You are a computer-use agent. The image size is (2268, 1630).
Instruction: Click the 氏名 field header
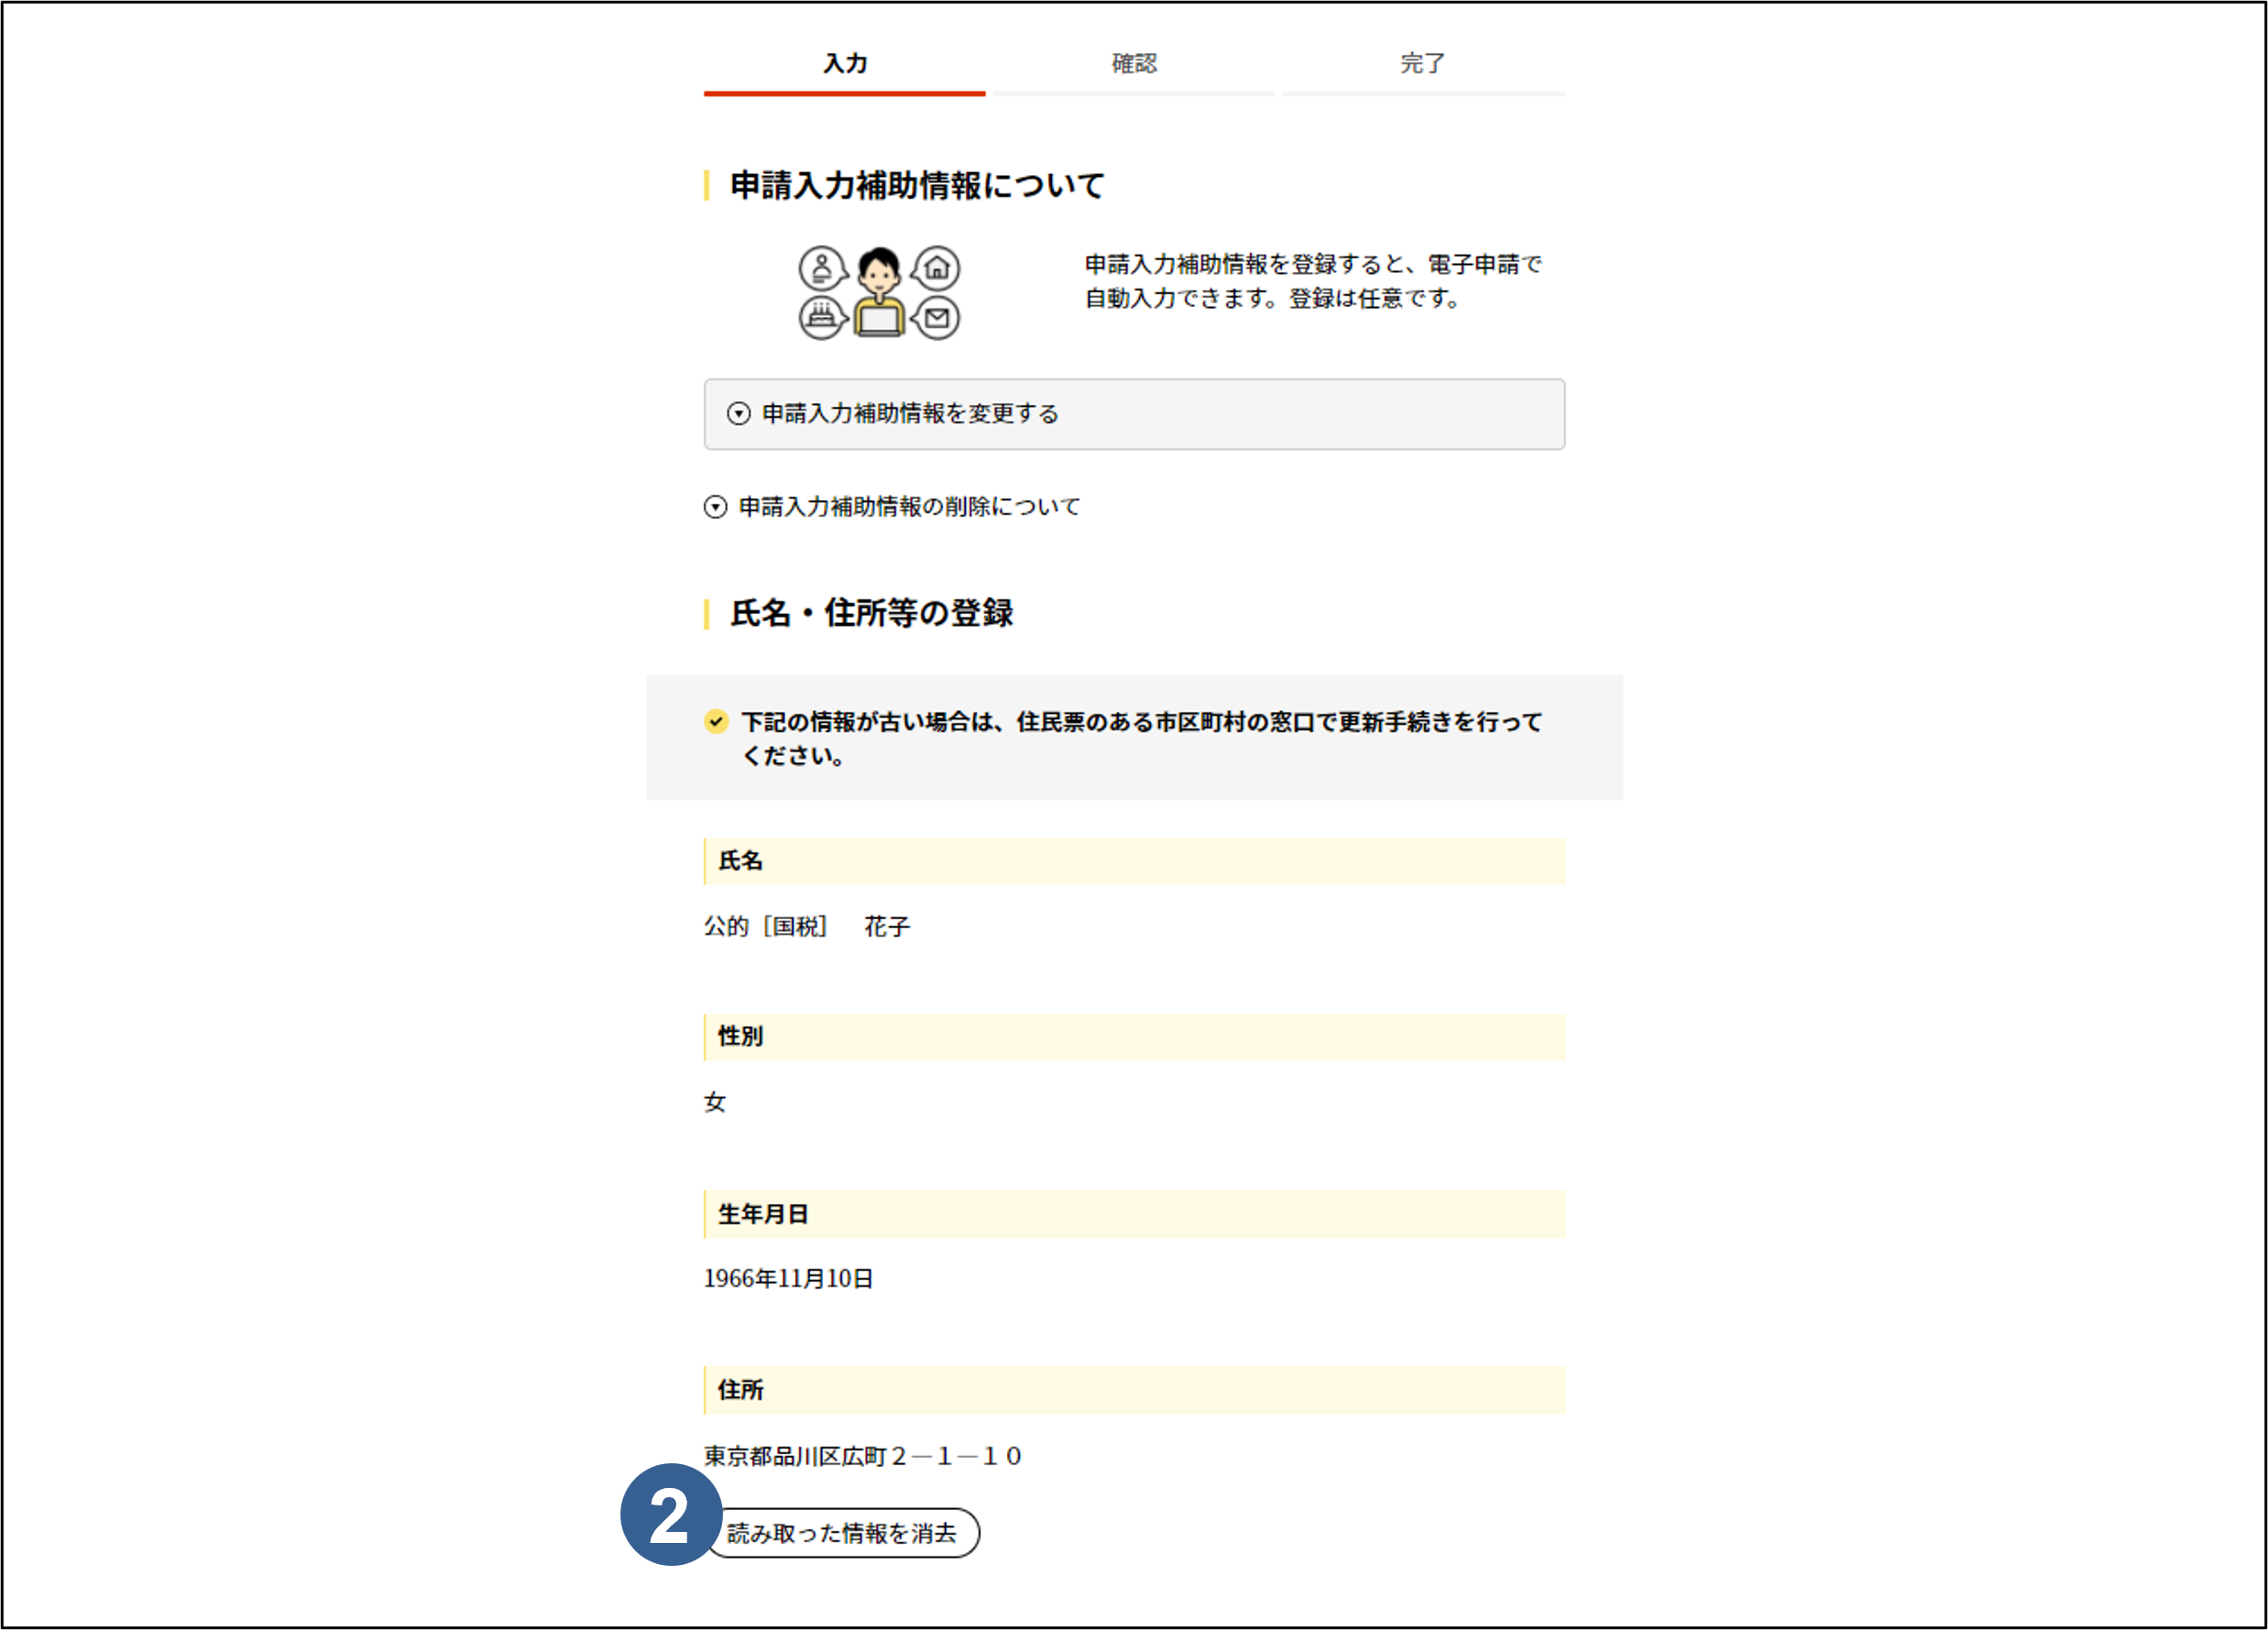[x=1134, y=861]
